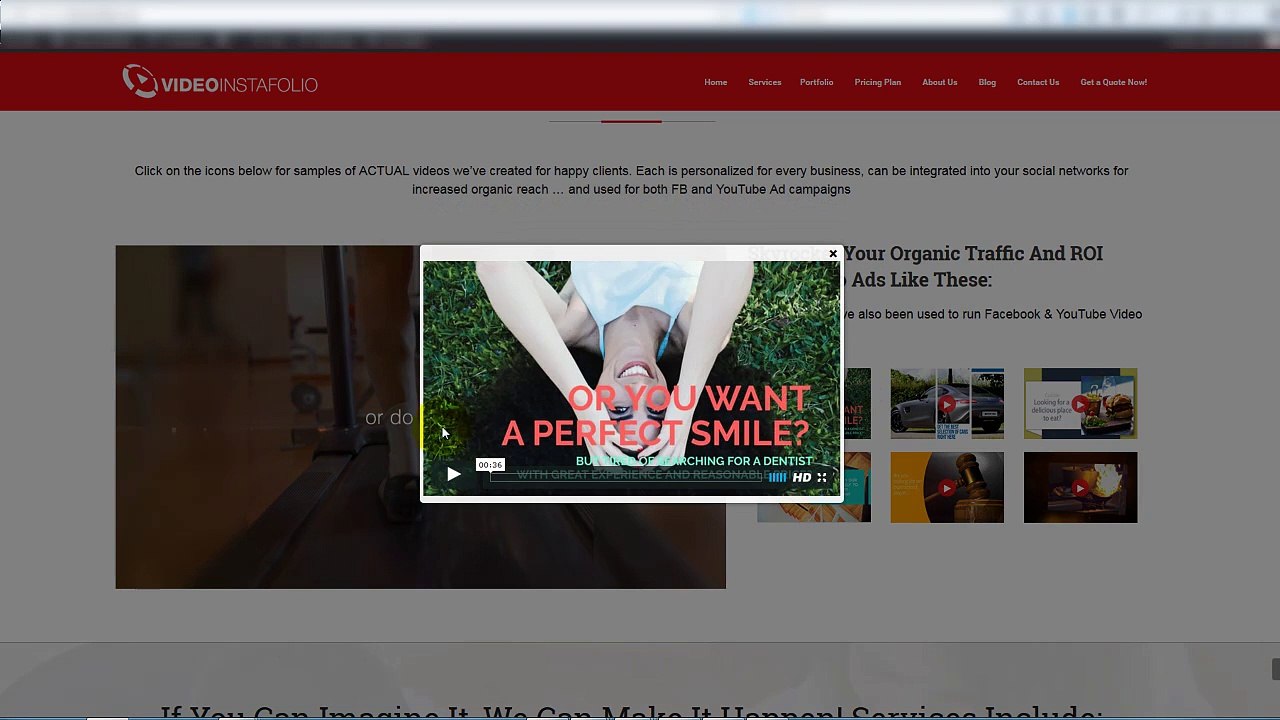Open the Blog page
Screen dimensions: 1280x720
click(x=987, y=82)
